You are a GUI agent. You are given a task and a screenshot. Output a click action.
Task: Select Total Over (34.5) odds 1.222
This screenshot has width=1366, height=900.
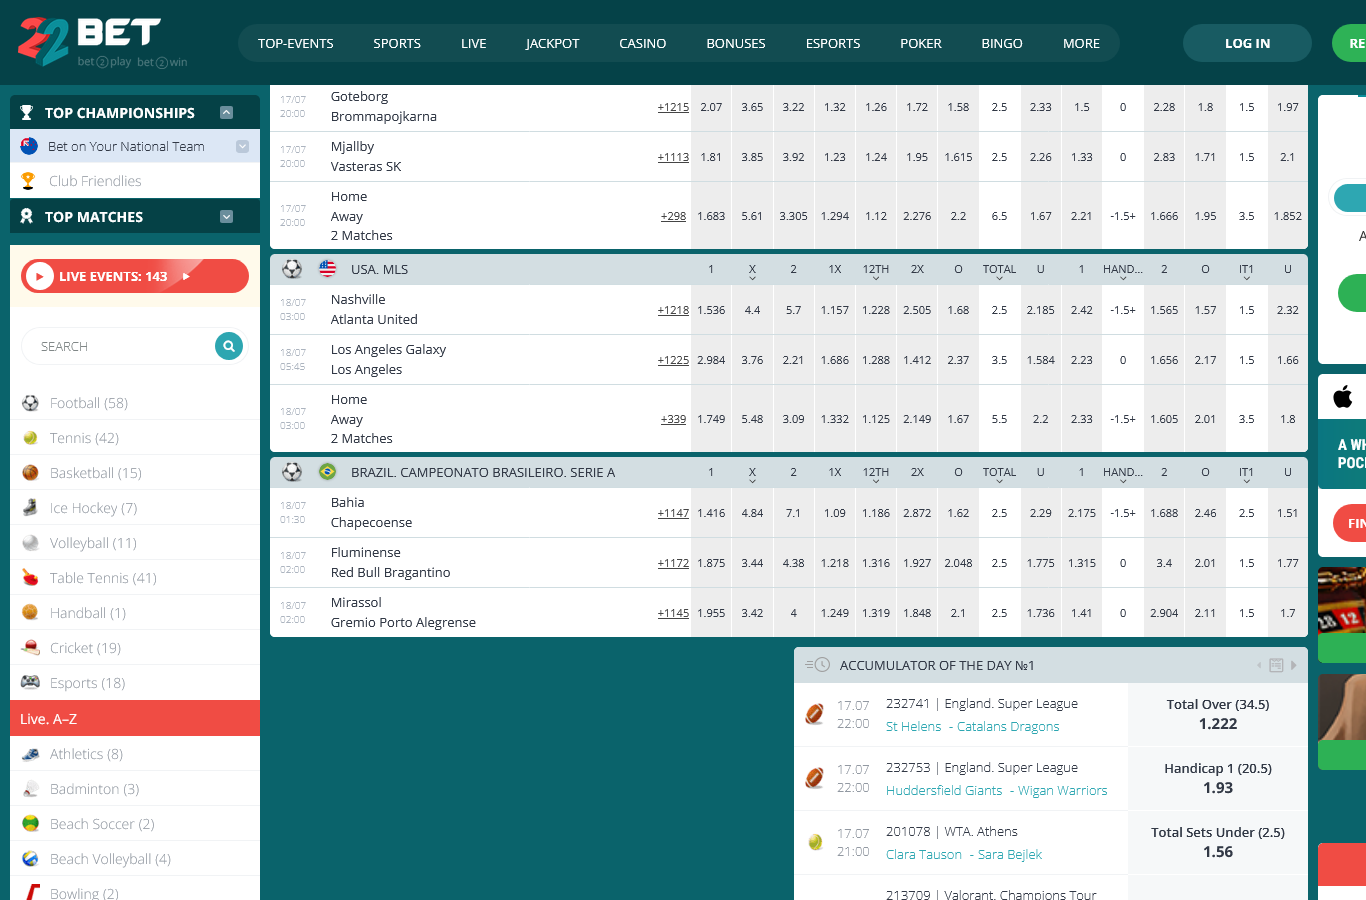(1218, 714)
